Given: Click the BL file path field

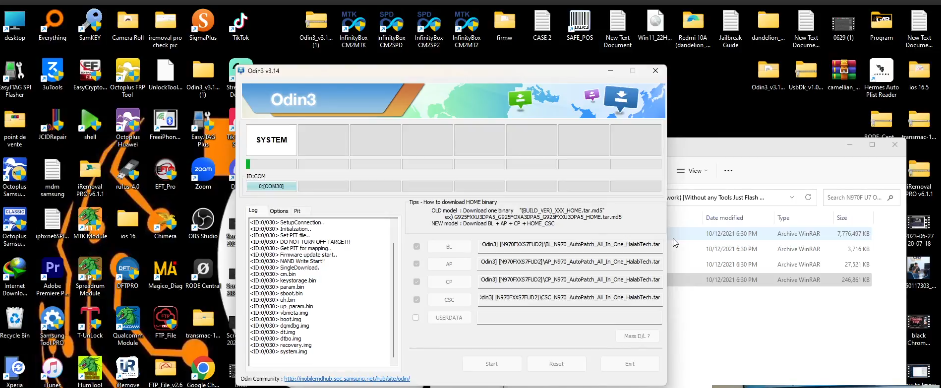Looking at the screenshot, I should tap(570, 245).
